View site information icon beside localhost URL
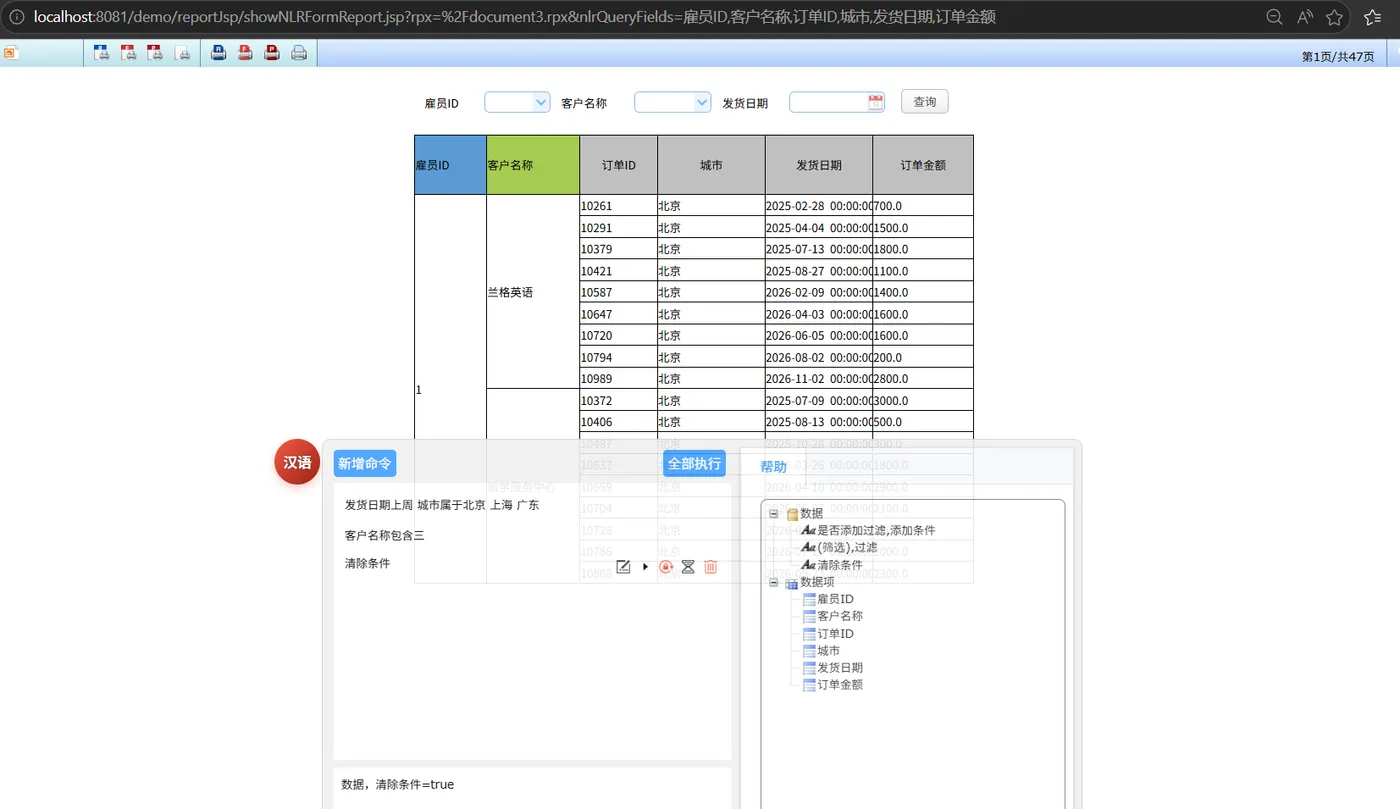 click(17, 17)
